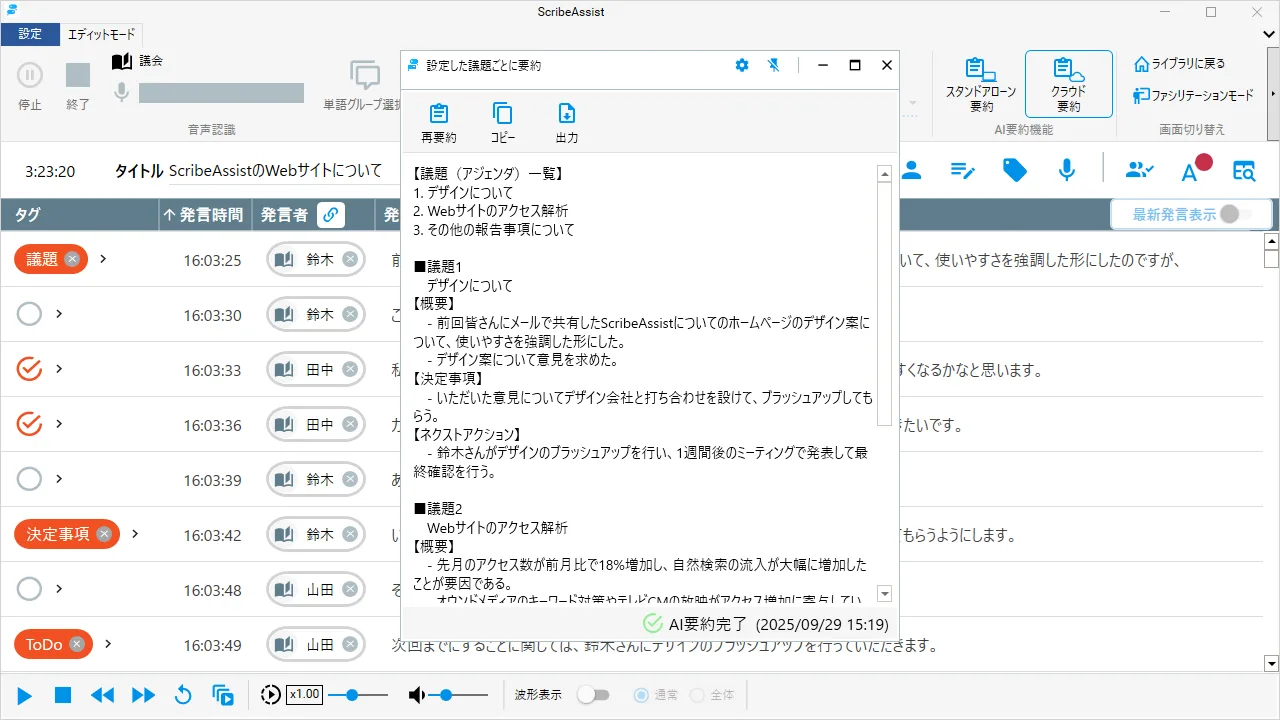Export the summary using the 出力 icon
The image size is (1280, 720).
tap(567, 113)
